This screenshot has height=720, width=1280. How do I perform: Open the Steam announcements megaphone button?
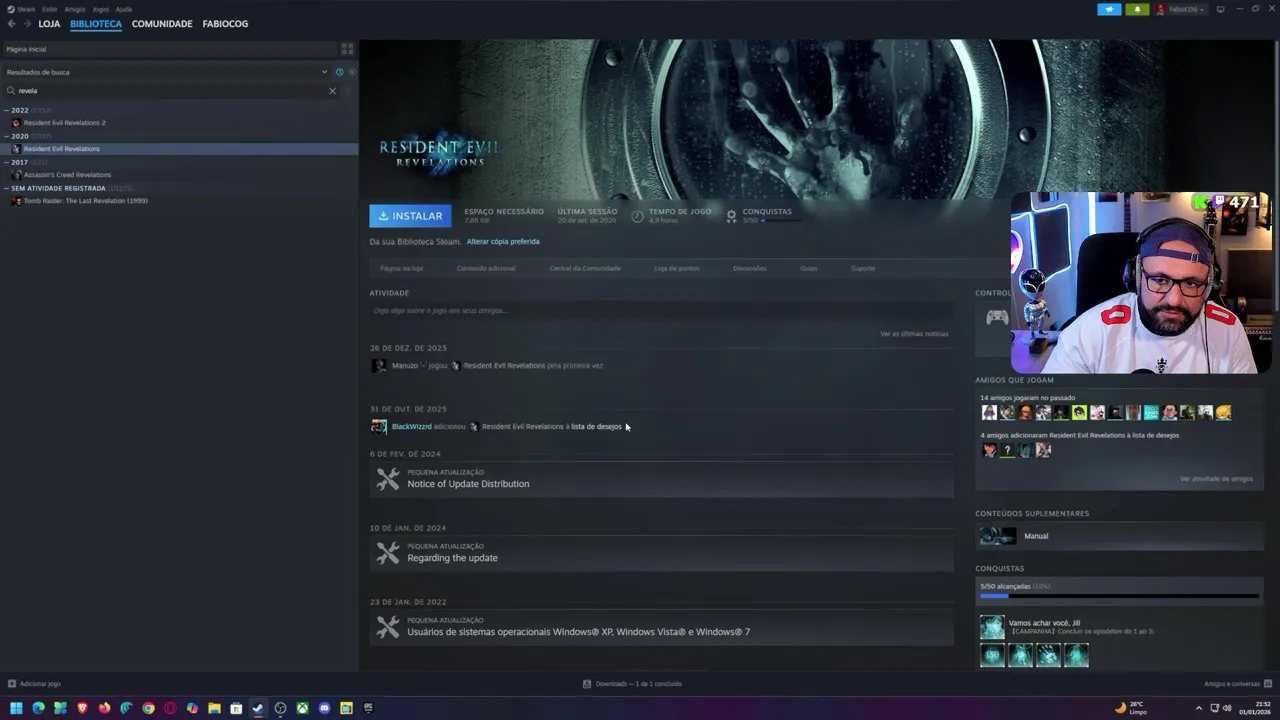(x=1109, y=9)
